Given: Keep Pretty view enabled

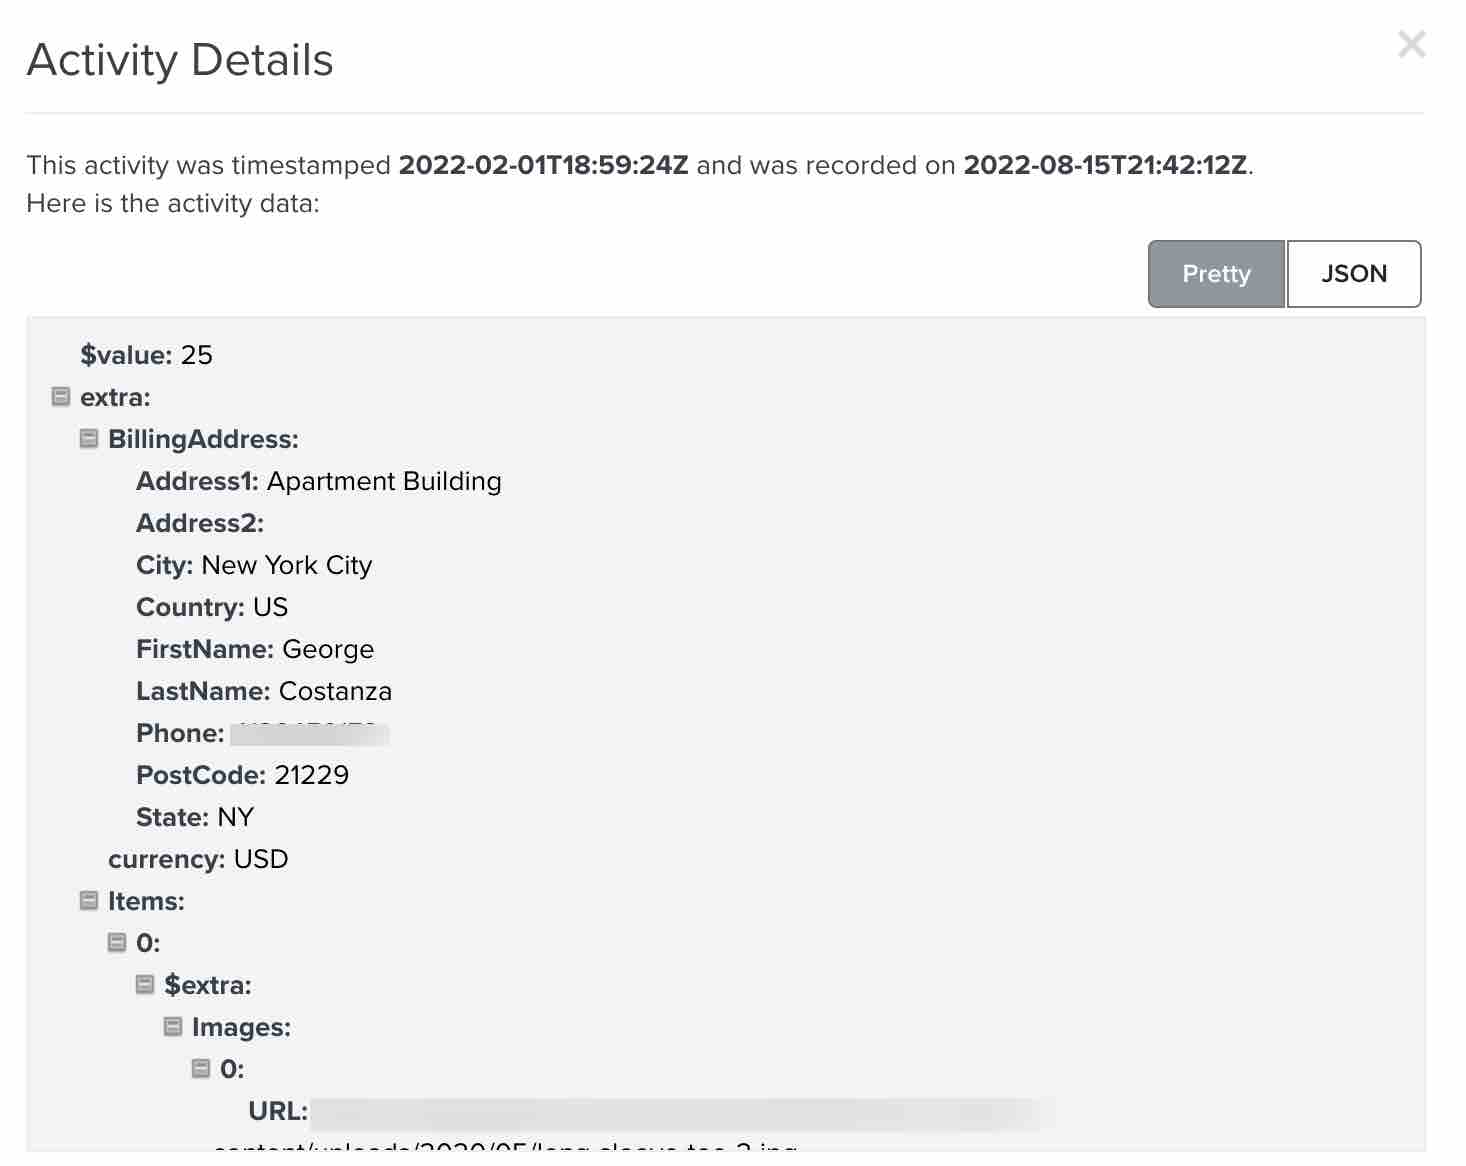Looking at the screenshot, I should pyautogui.click(x=1216, y=273).
